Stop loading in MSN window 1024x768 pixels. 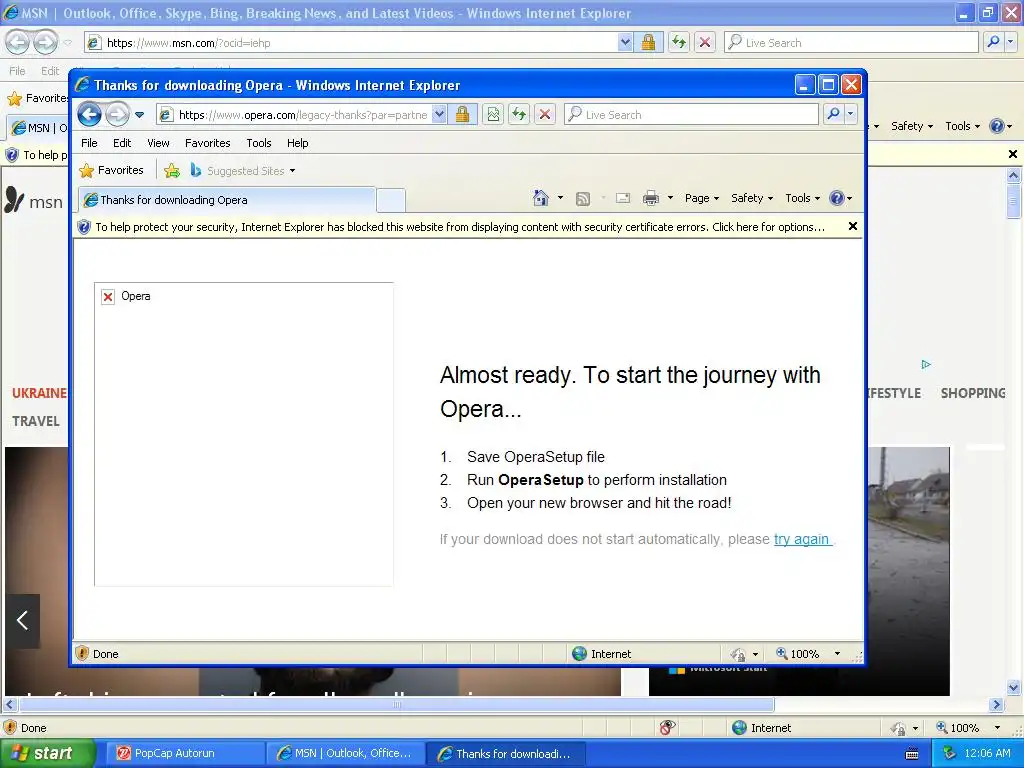[x=705, y=42]
